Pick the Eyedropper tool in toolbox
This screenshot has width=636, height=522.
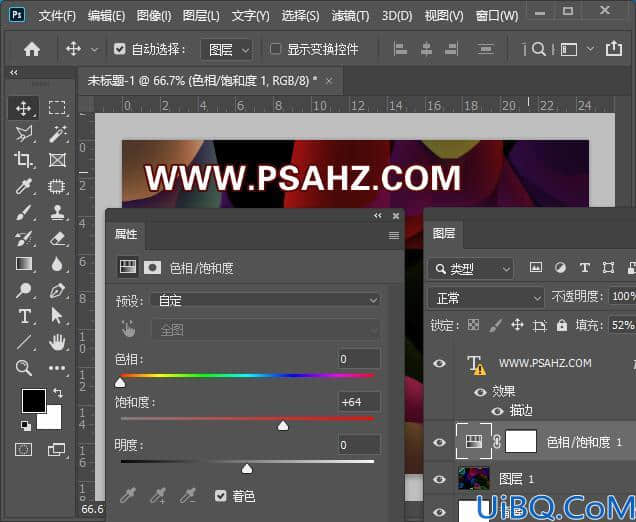[24, 187]
